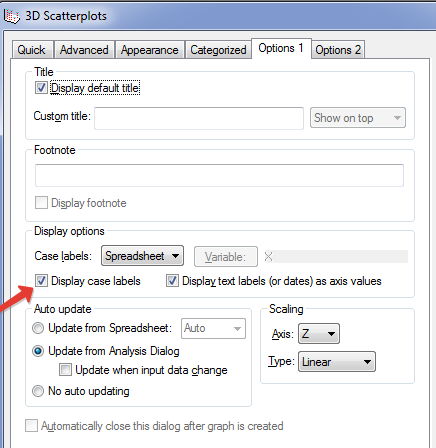436x448 pixels.
Task: Go to the Options 2 tab
Action: click(x=338, y=50)
